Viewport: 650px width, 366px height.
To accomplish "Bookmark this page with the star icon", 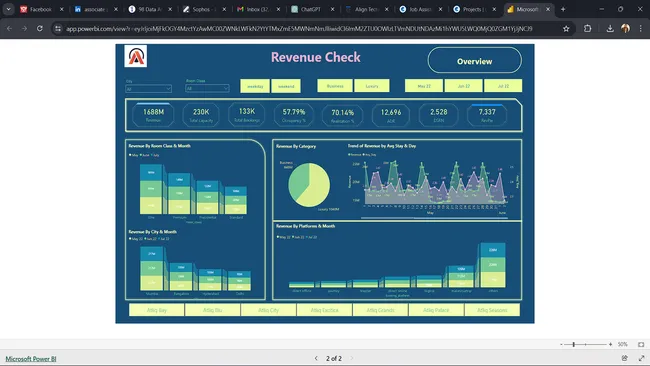I will pyautogui.click(x=566, y=29).
